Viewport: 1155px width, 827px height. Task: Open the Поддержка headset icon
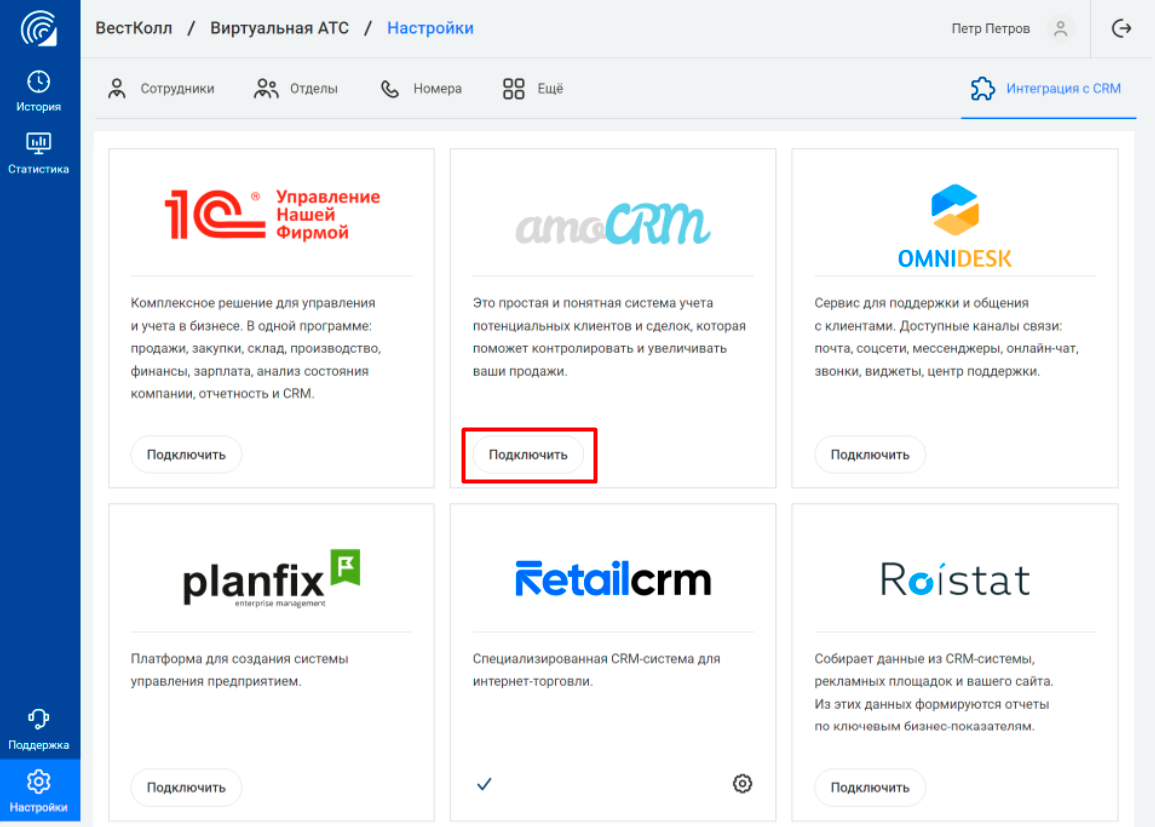point(38,719)
